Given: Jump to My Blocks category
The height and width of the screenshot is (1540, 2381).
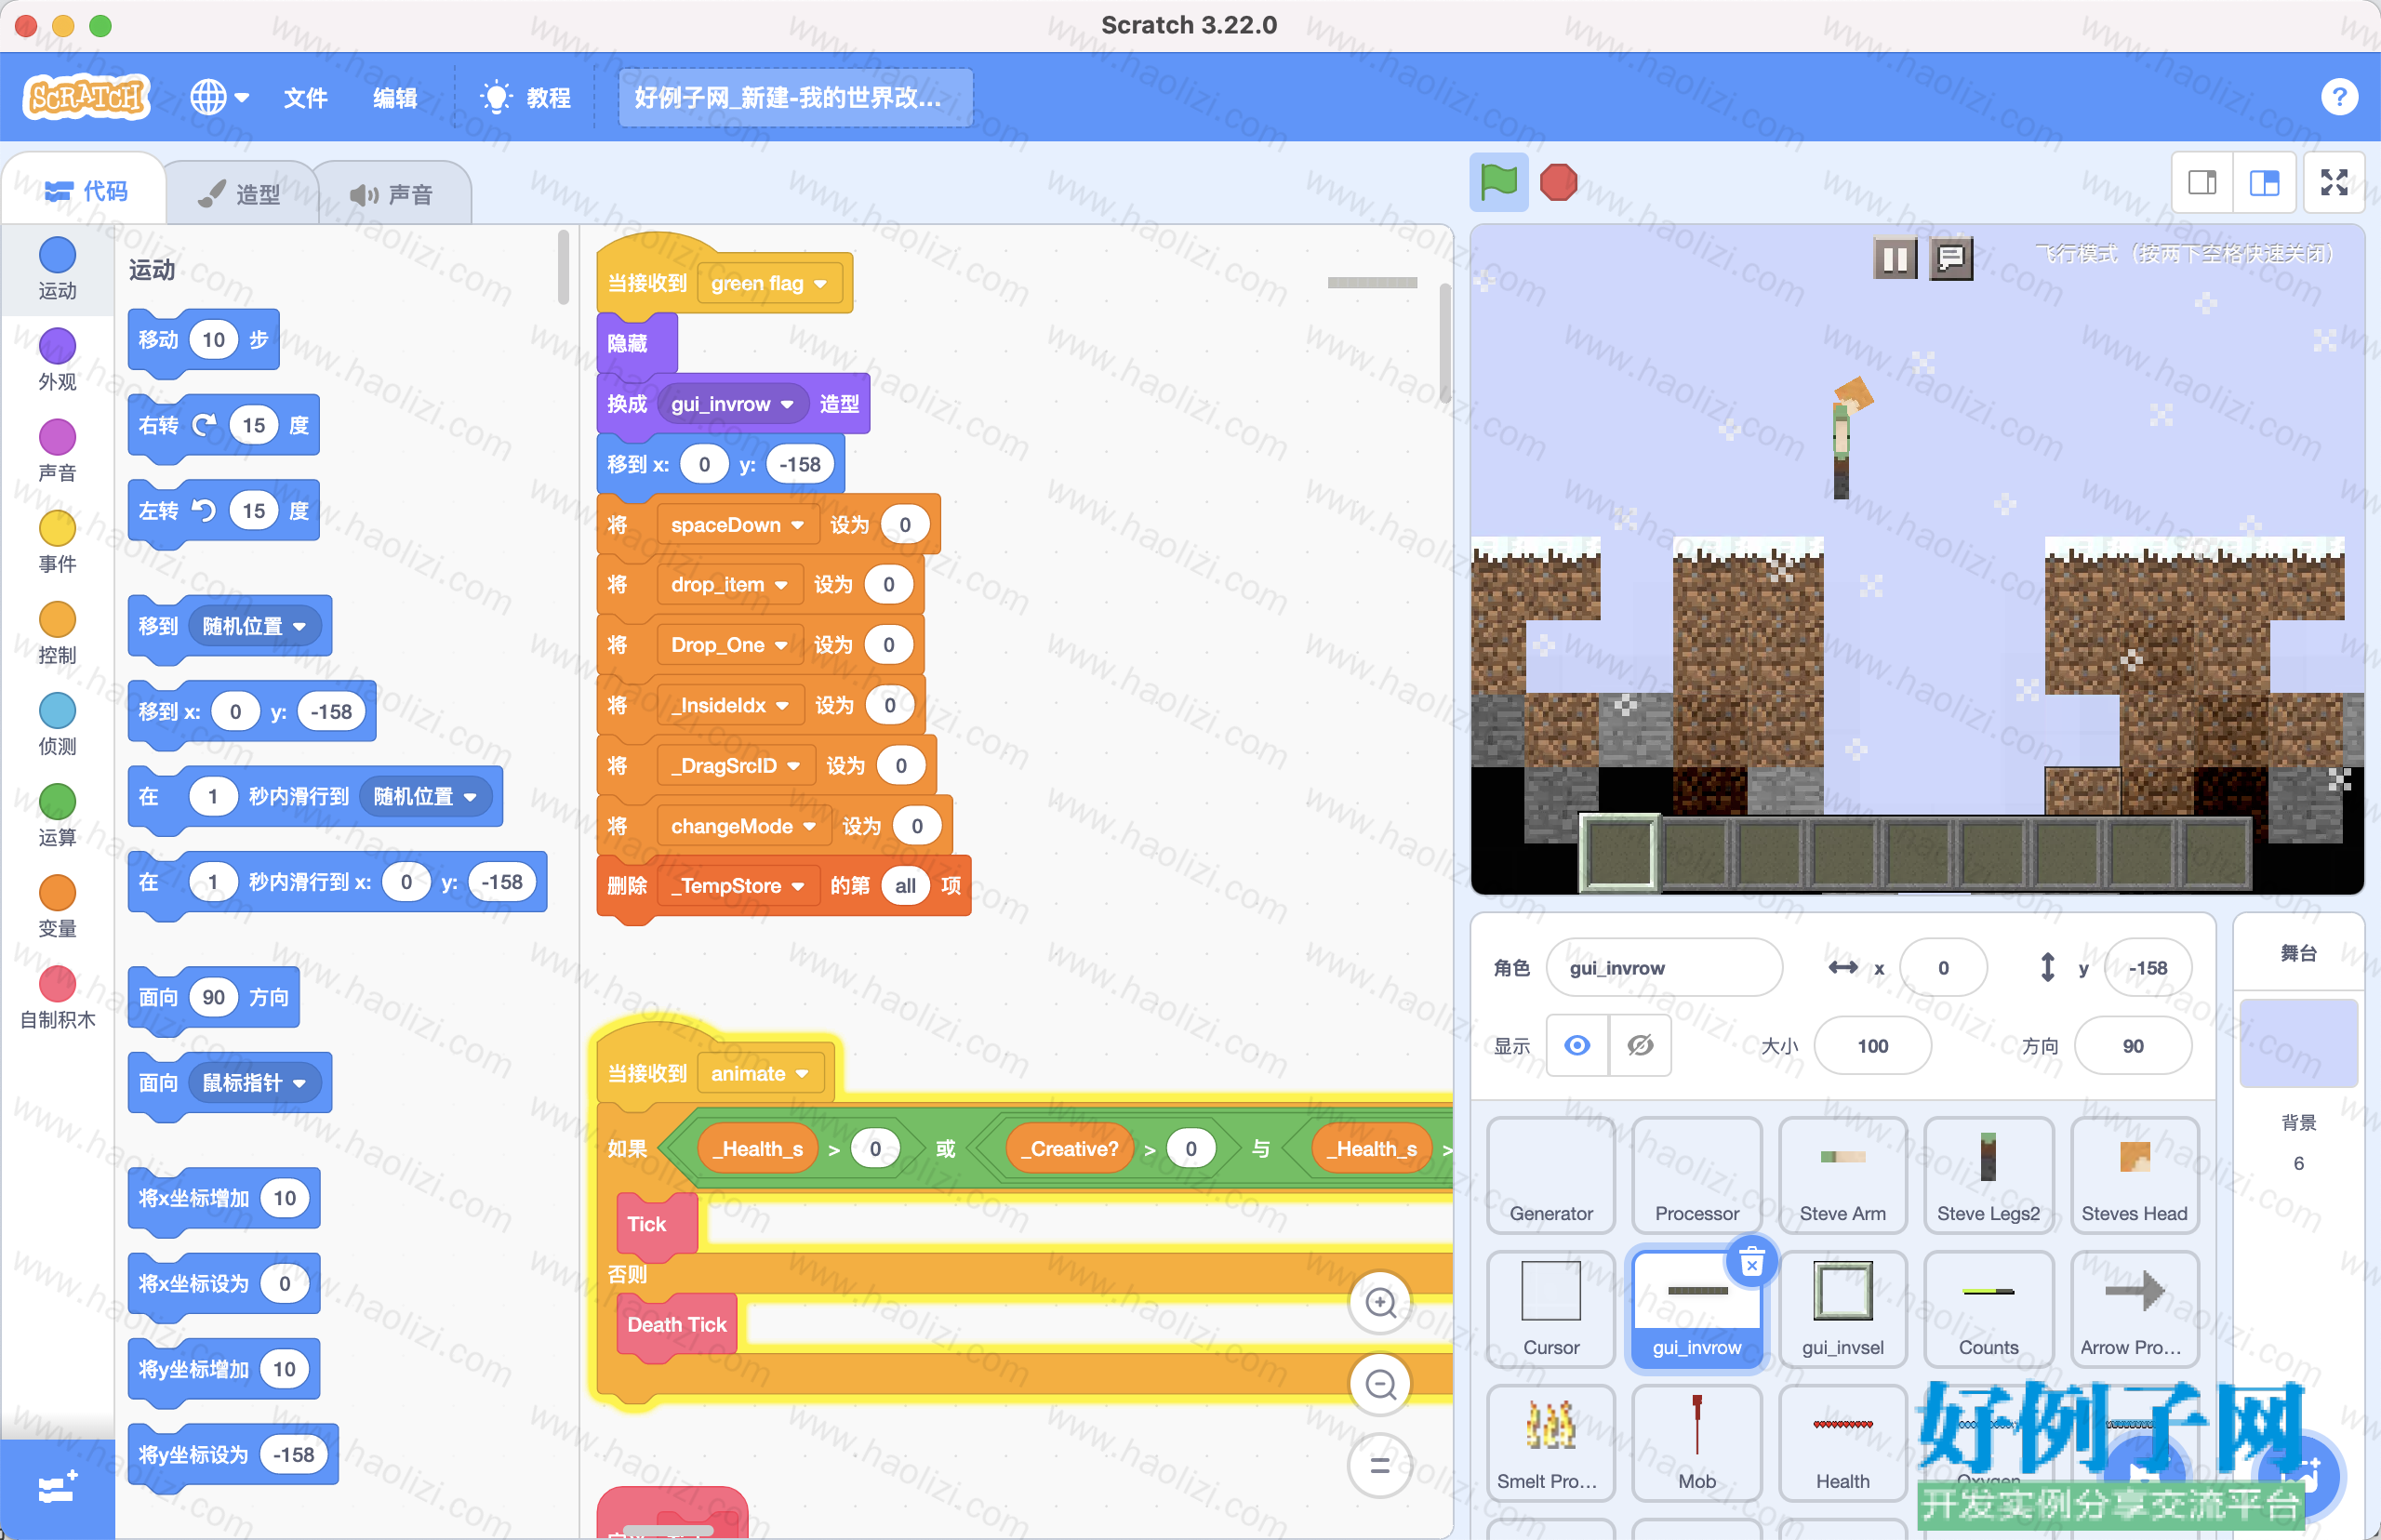Looking at the screenshot, I should click(57, 998).
